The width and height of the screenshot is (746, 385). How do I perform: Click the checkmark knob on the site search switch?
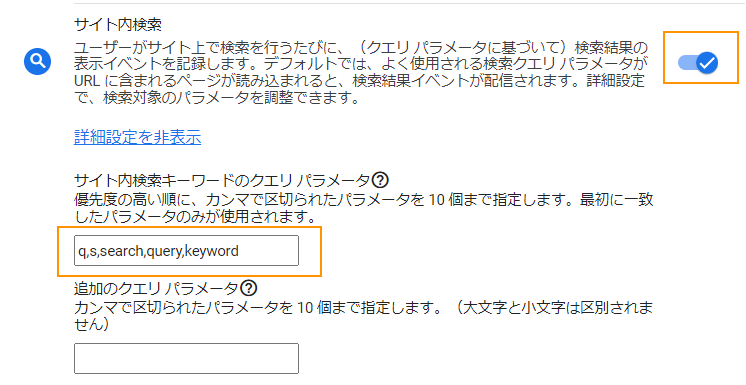(x=707, y=62)
